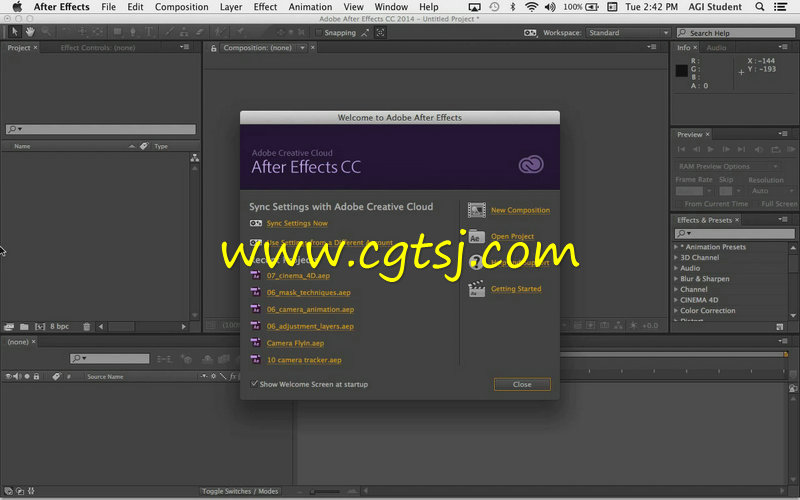Select the Horizontal Type tool

click(x=149, y=32)
